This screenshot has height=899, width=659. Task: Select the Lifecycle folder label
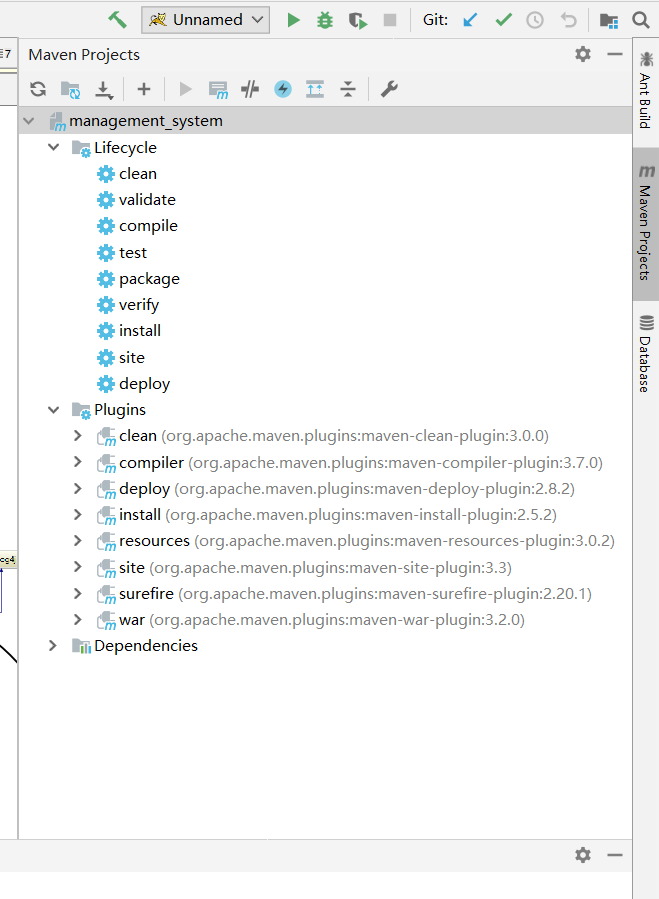(125, 148)
